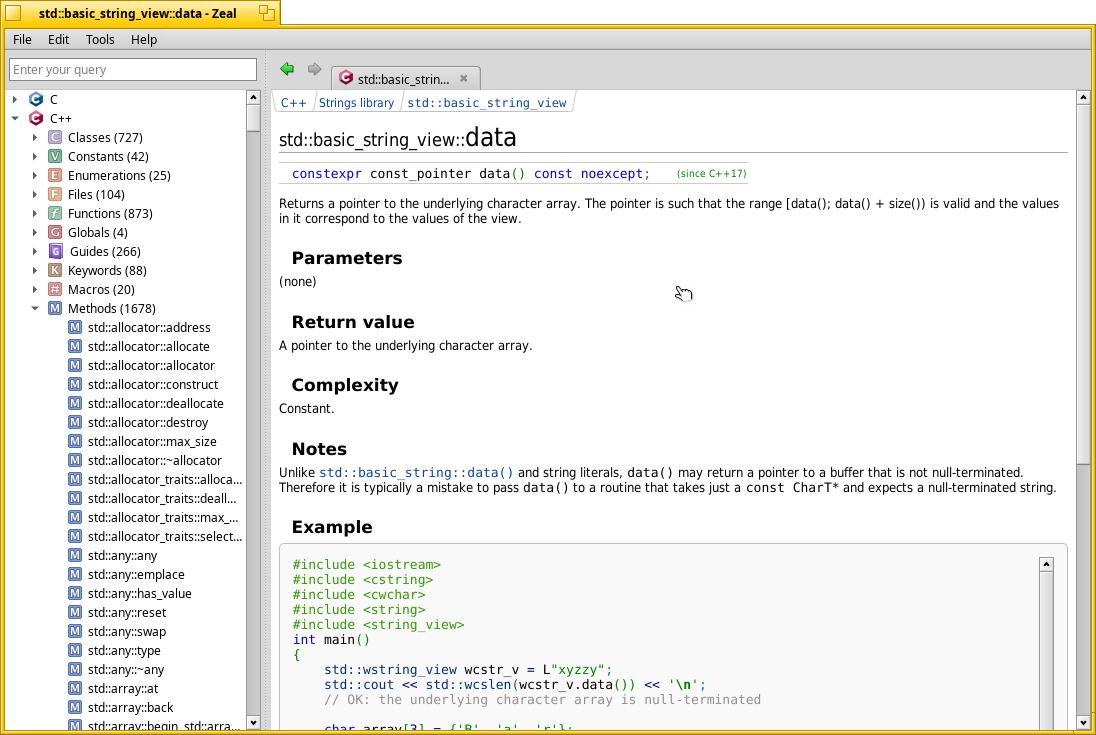1096x735 pixels.
Task: Click the method icon beside std::array::at
Action: (75, 688)
